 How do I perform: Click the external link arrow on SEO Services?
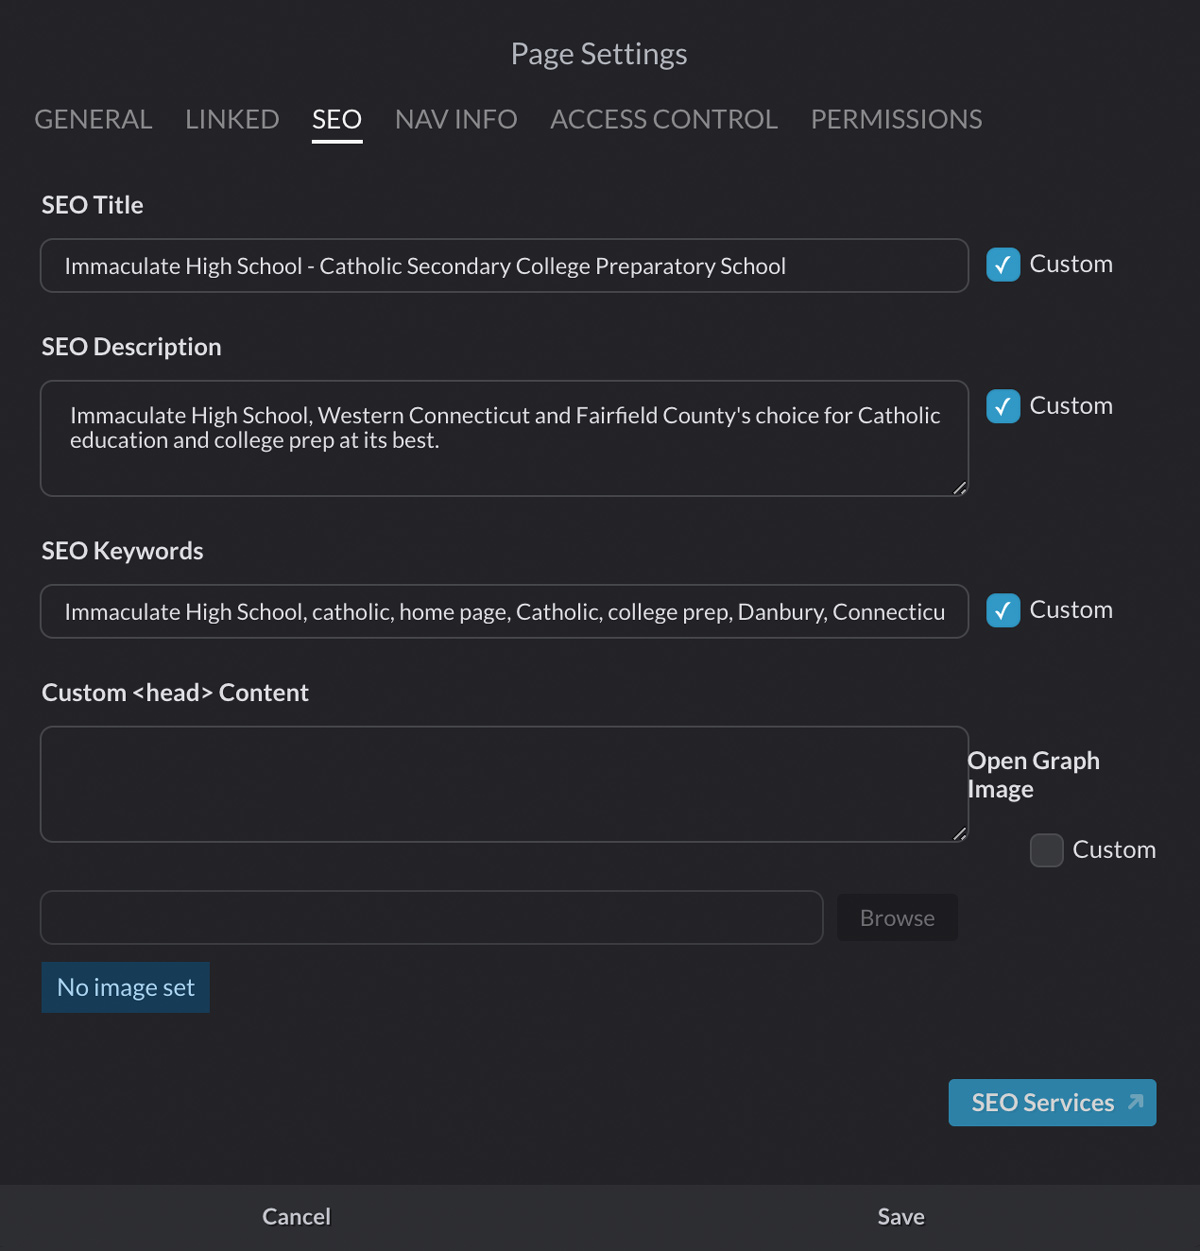[x=1133, y=1102]
